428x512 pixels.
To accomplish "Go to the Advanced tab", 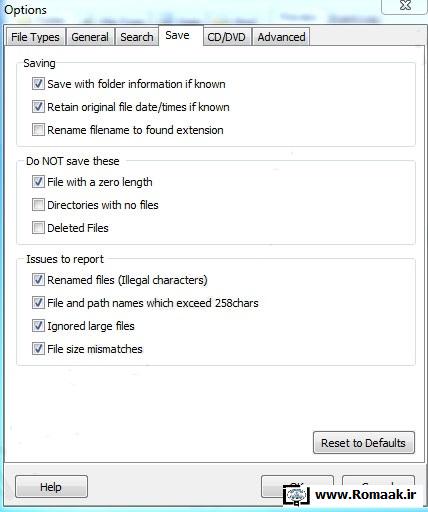I will click(281, 37).
